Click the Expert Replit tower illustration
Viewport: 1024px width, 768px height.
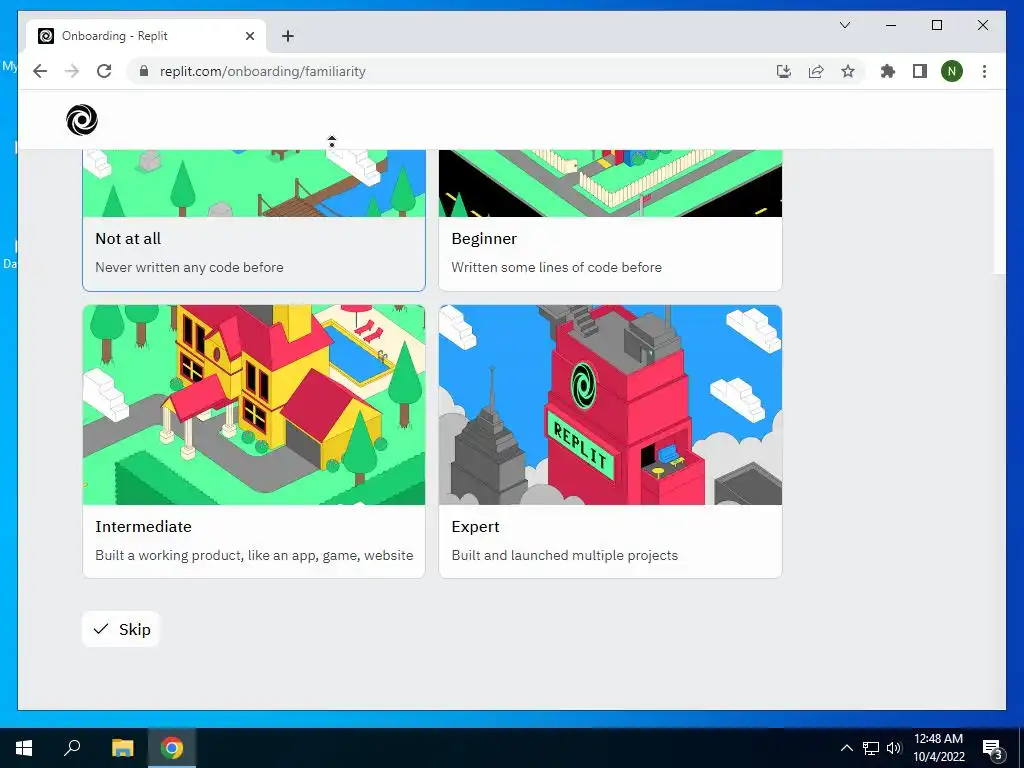[610, 405]
